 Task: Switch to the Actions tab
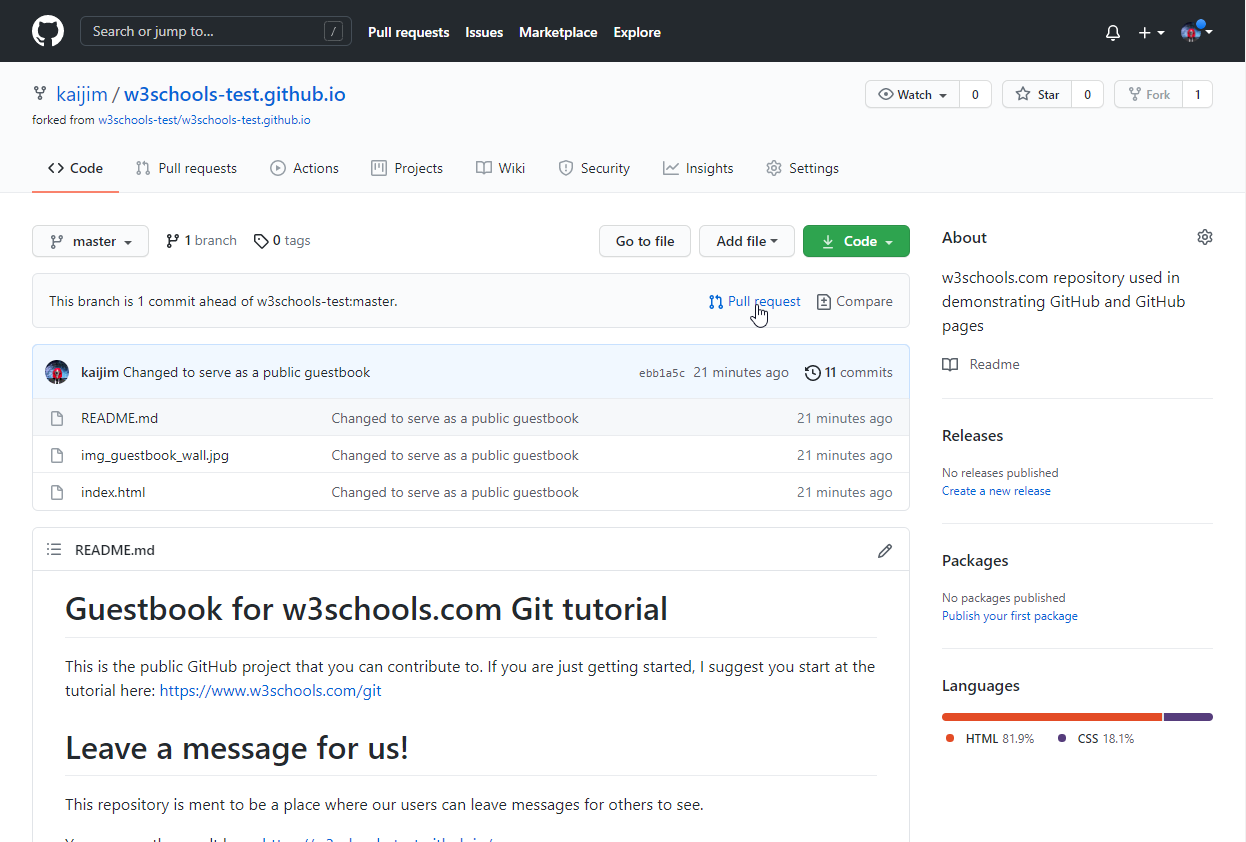[x=305, y=168]
